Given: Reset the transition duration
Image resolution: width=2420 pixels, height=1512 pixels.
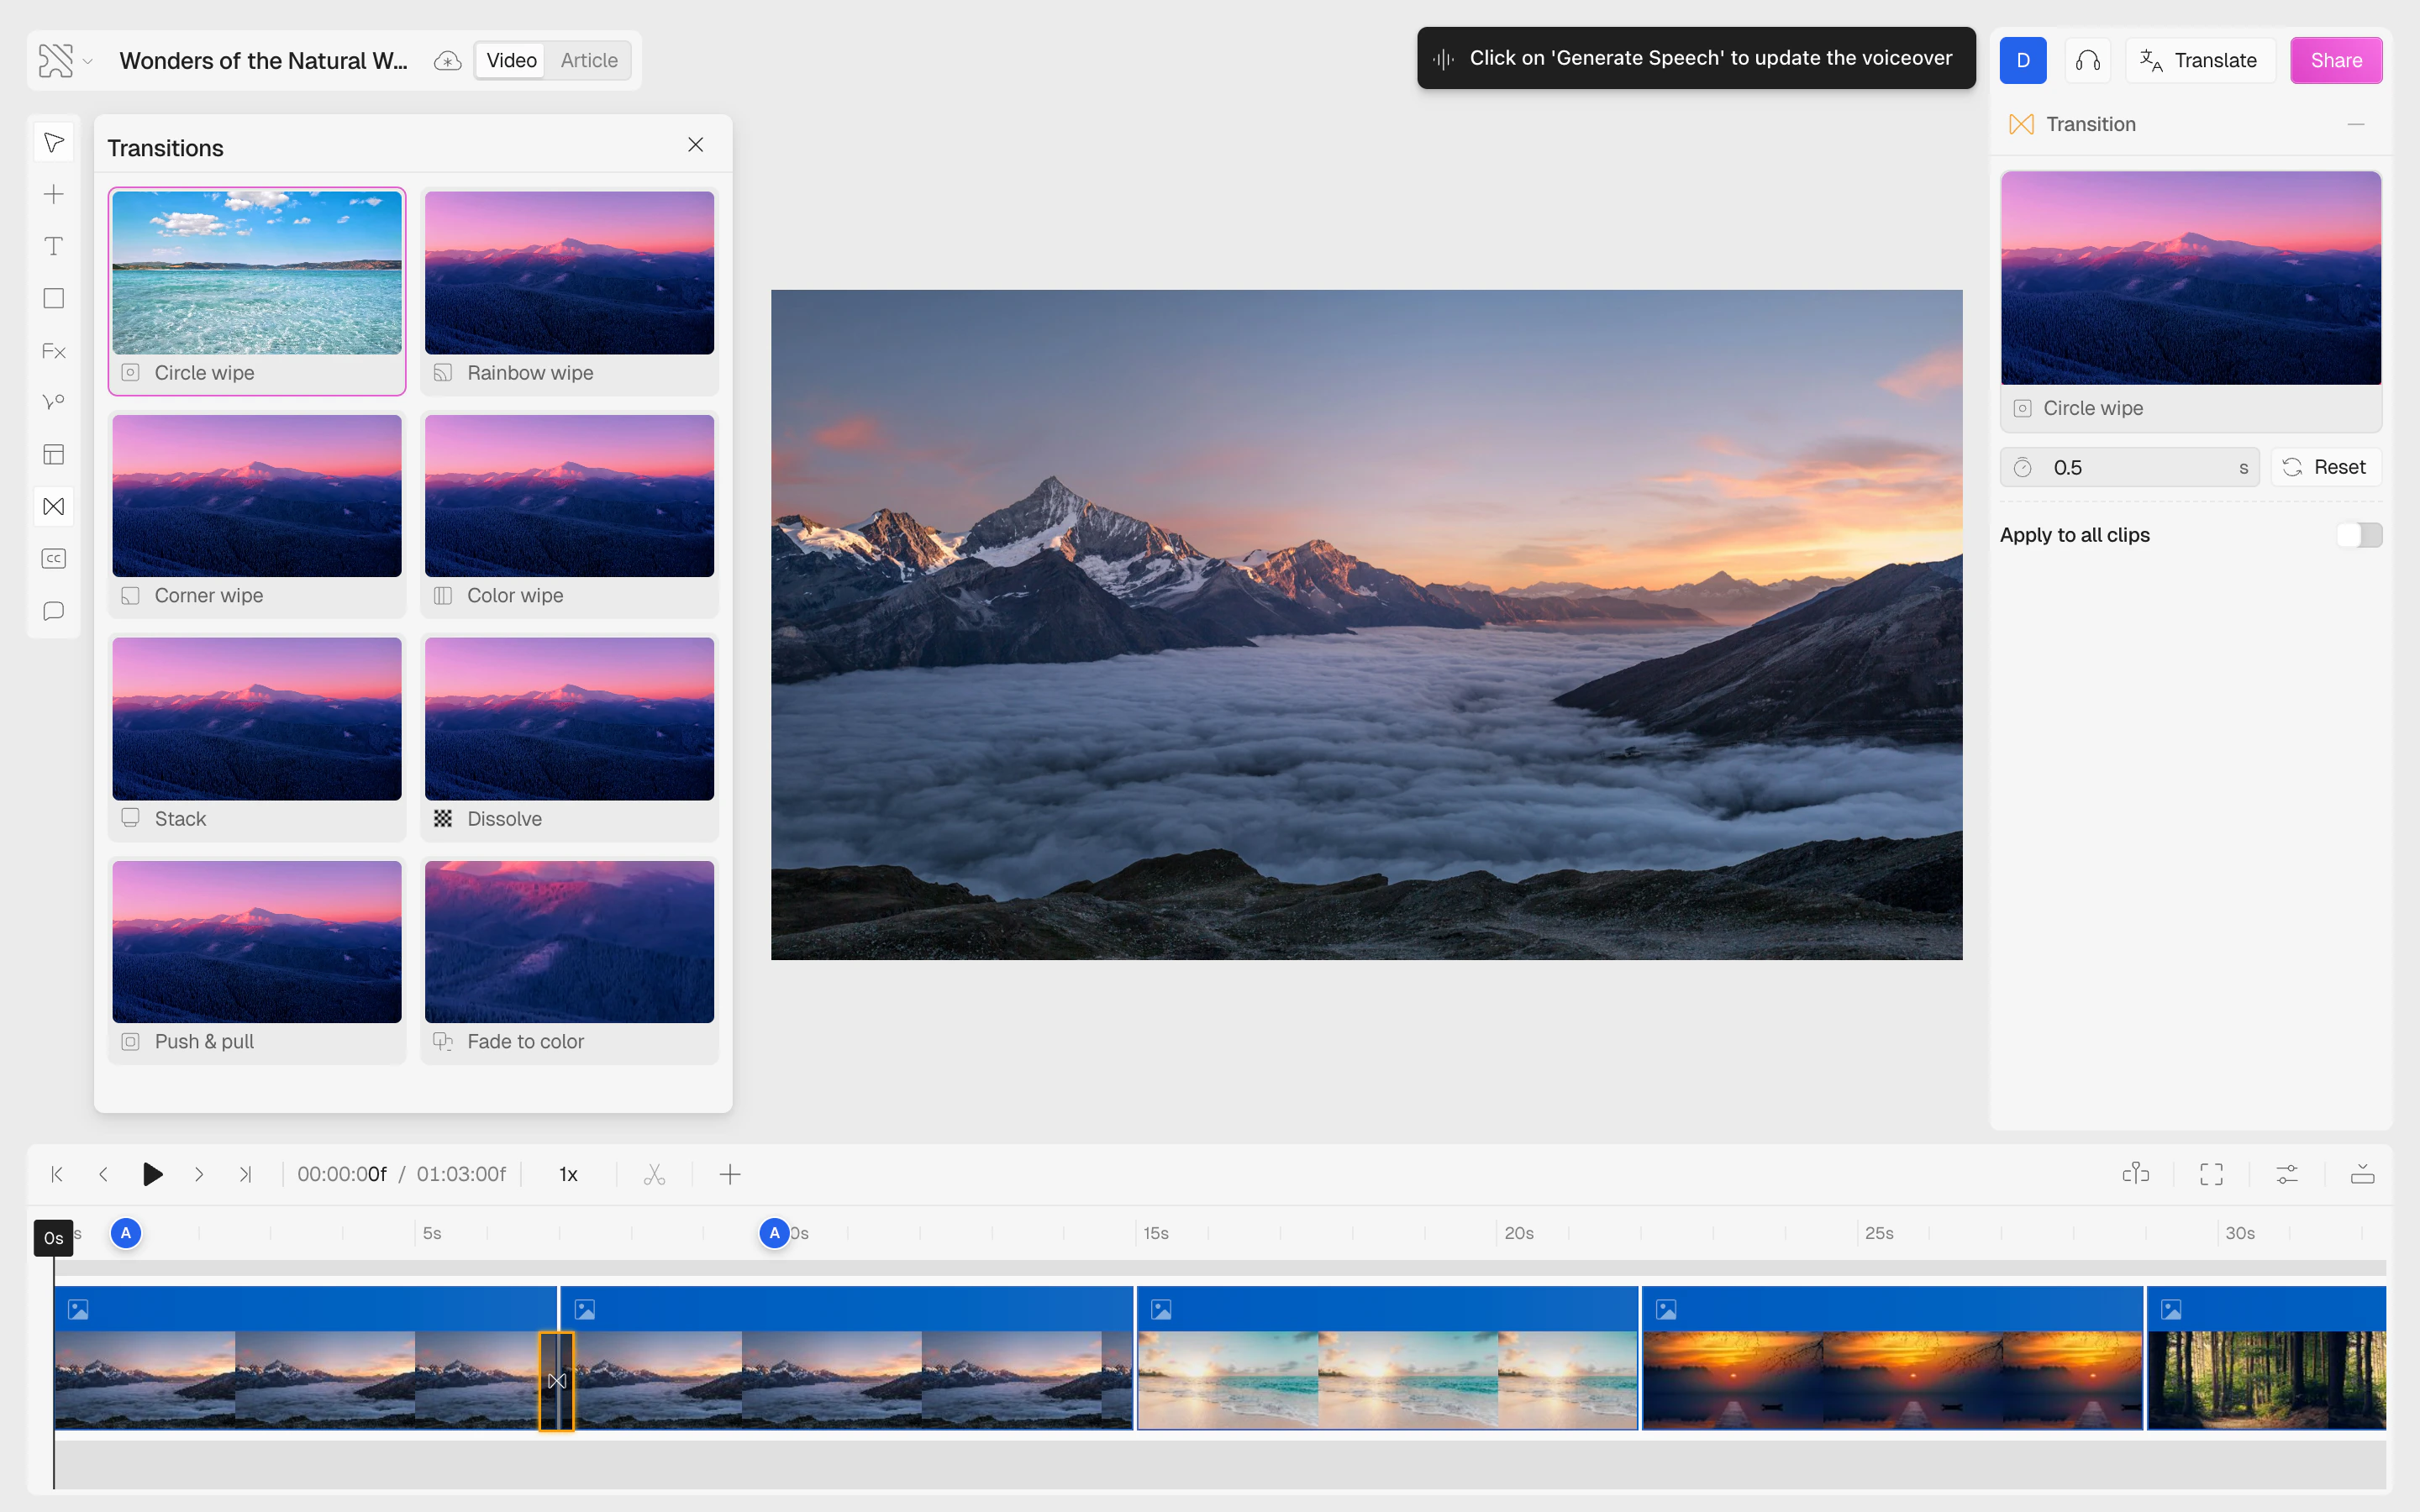Looking at the screenshot, I should [2326, 467].
